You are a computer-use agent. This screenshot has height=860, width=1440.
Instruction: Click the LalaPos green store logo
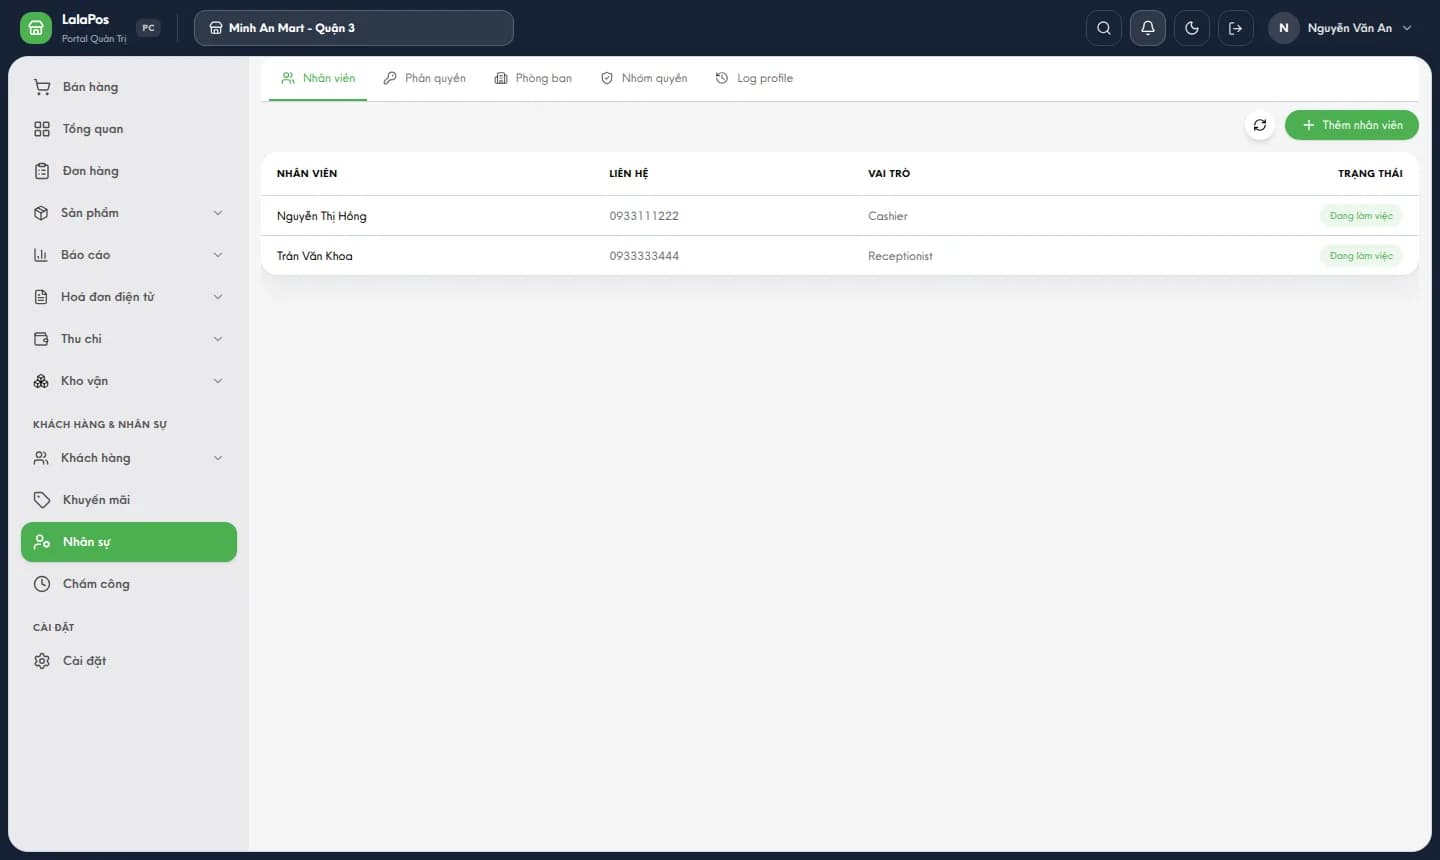[x=35, y=28]
